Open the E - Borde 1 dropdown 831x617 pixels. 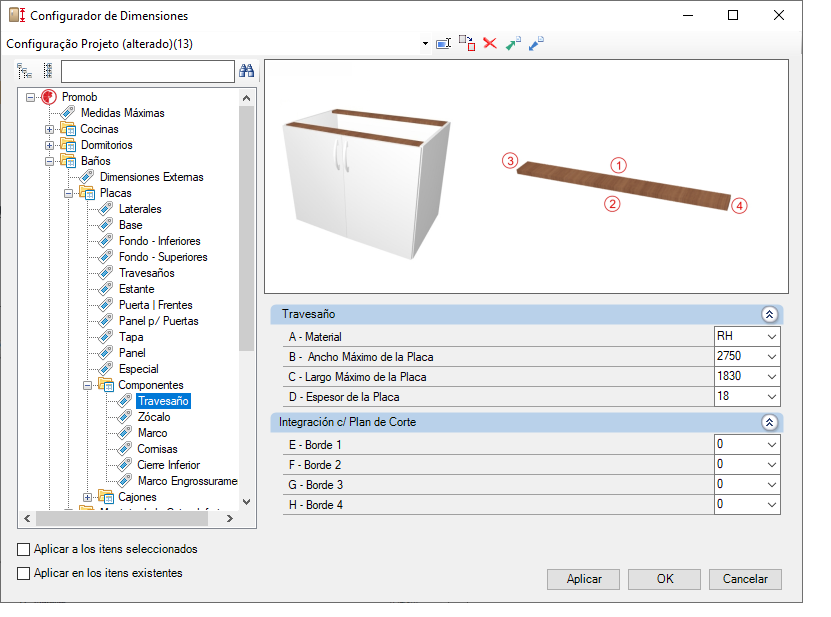(772, 445)
